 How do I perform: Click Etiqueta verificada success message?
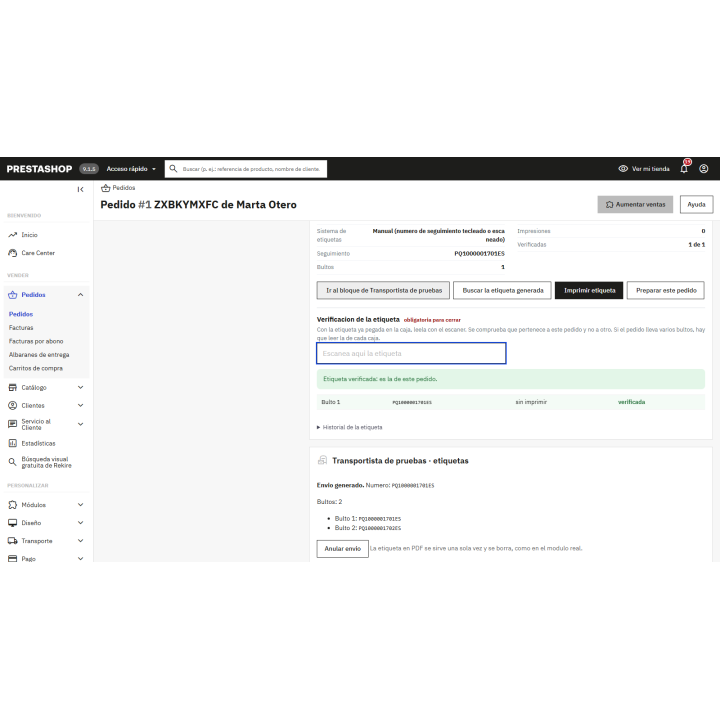click(511, 379)
